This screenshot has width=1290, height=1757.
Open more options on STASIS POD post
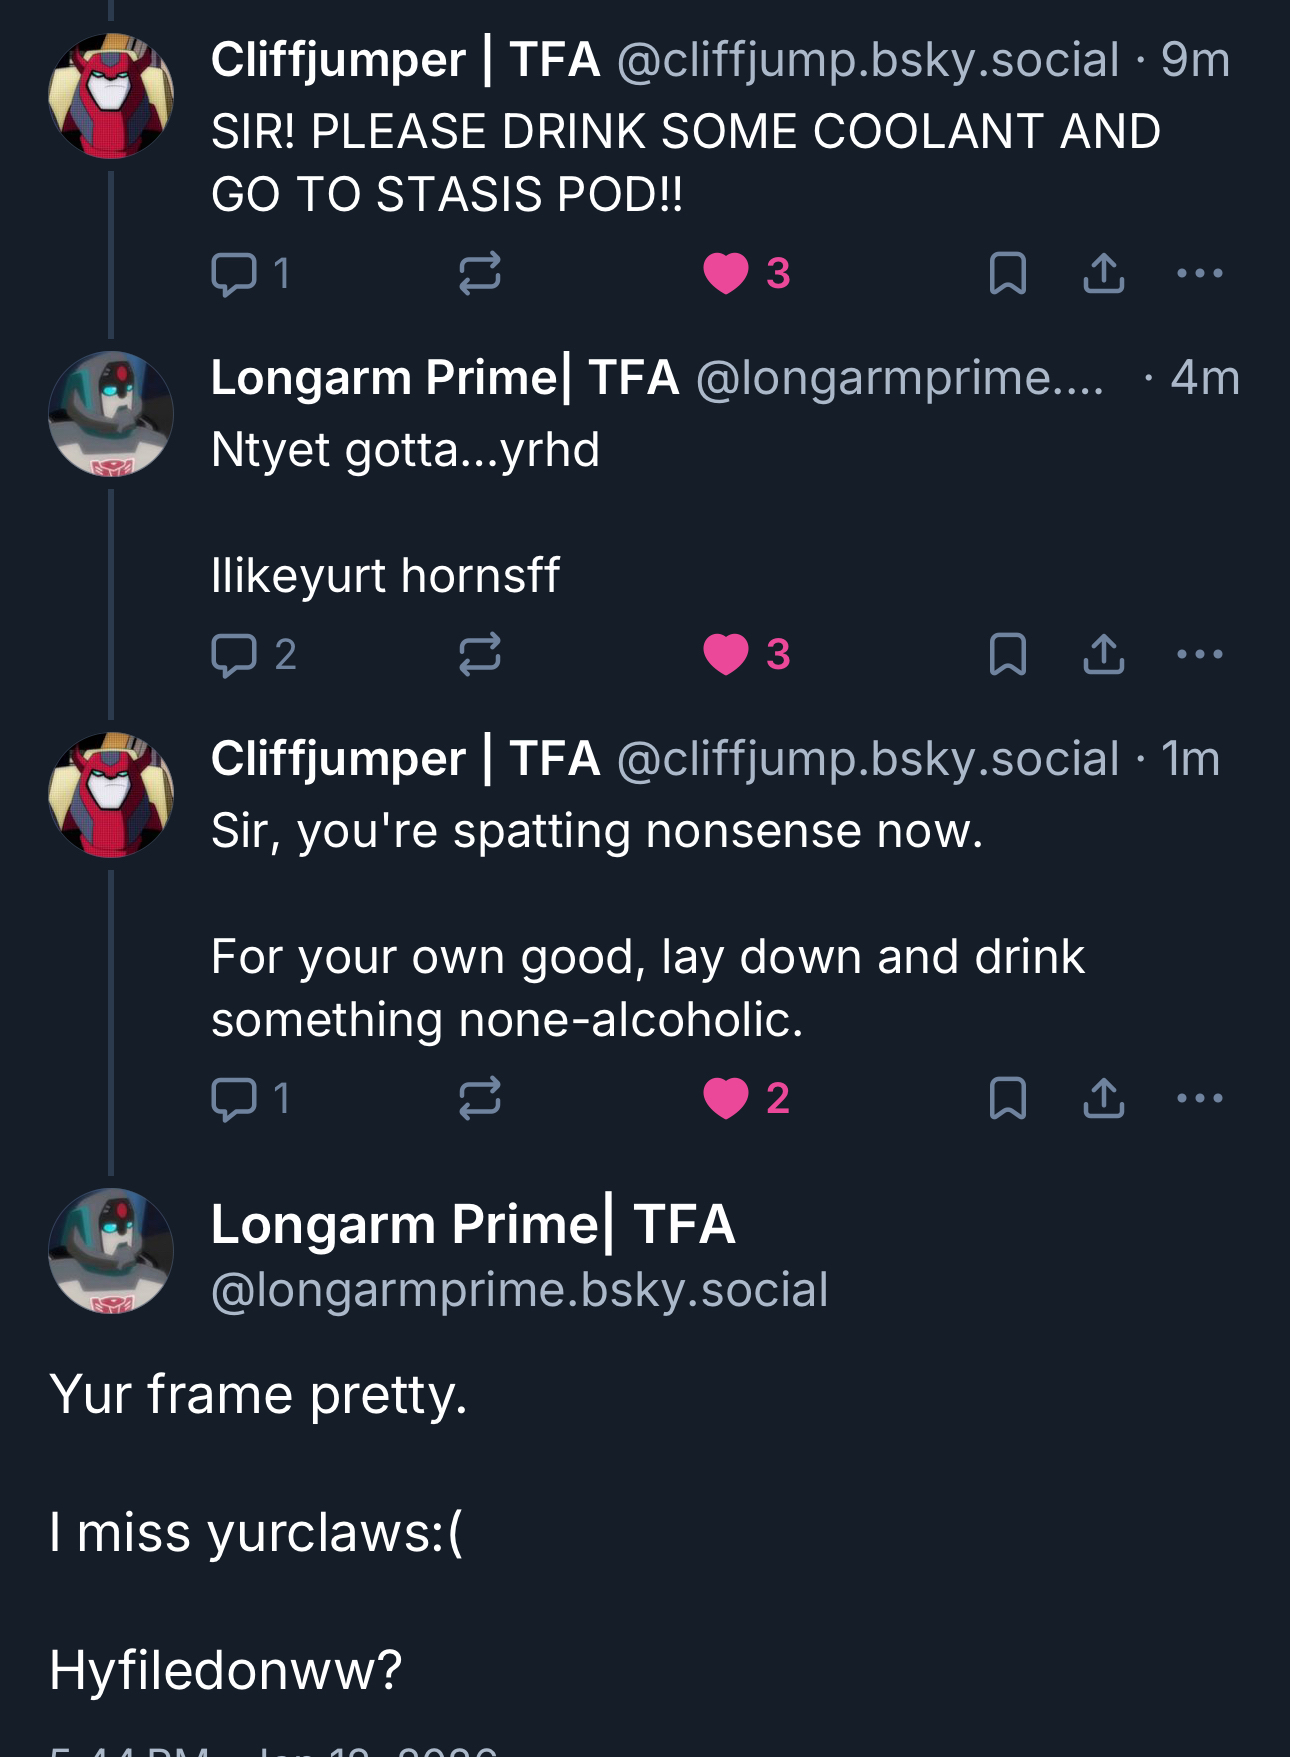point(1199,273)
